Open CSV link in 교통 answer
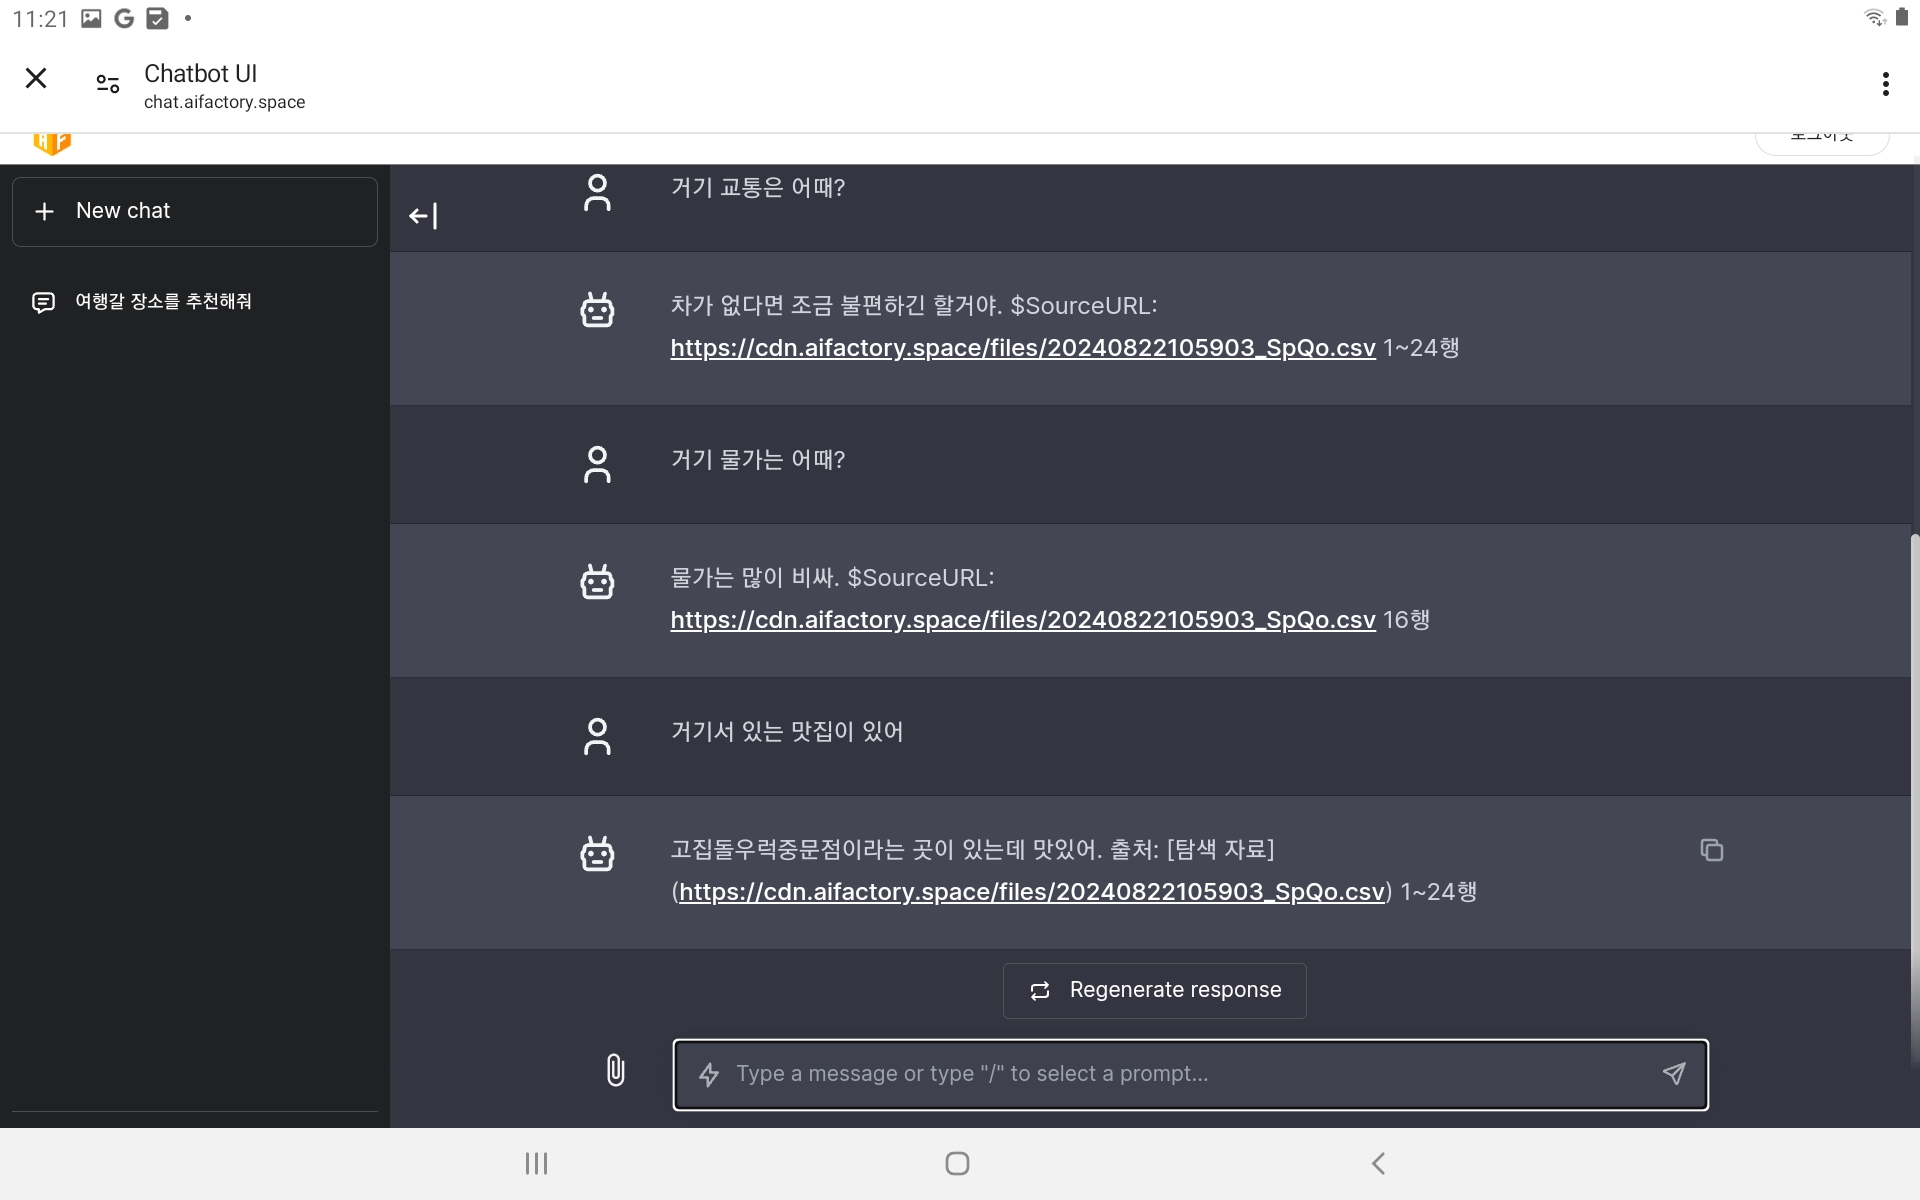1920x1200 pixels. 1022,348
